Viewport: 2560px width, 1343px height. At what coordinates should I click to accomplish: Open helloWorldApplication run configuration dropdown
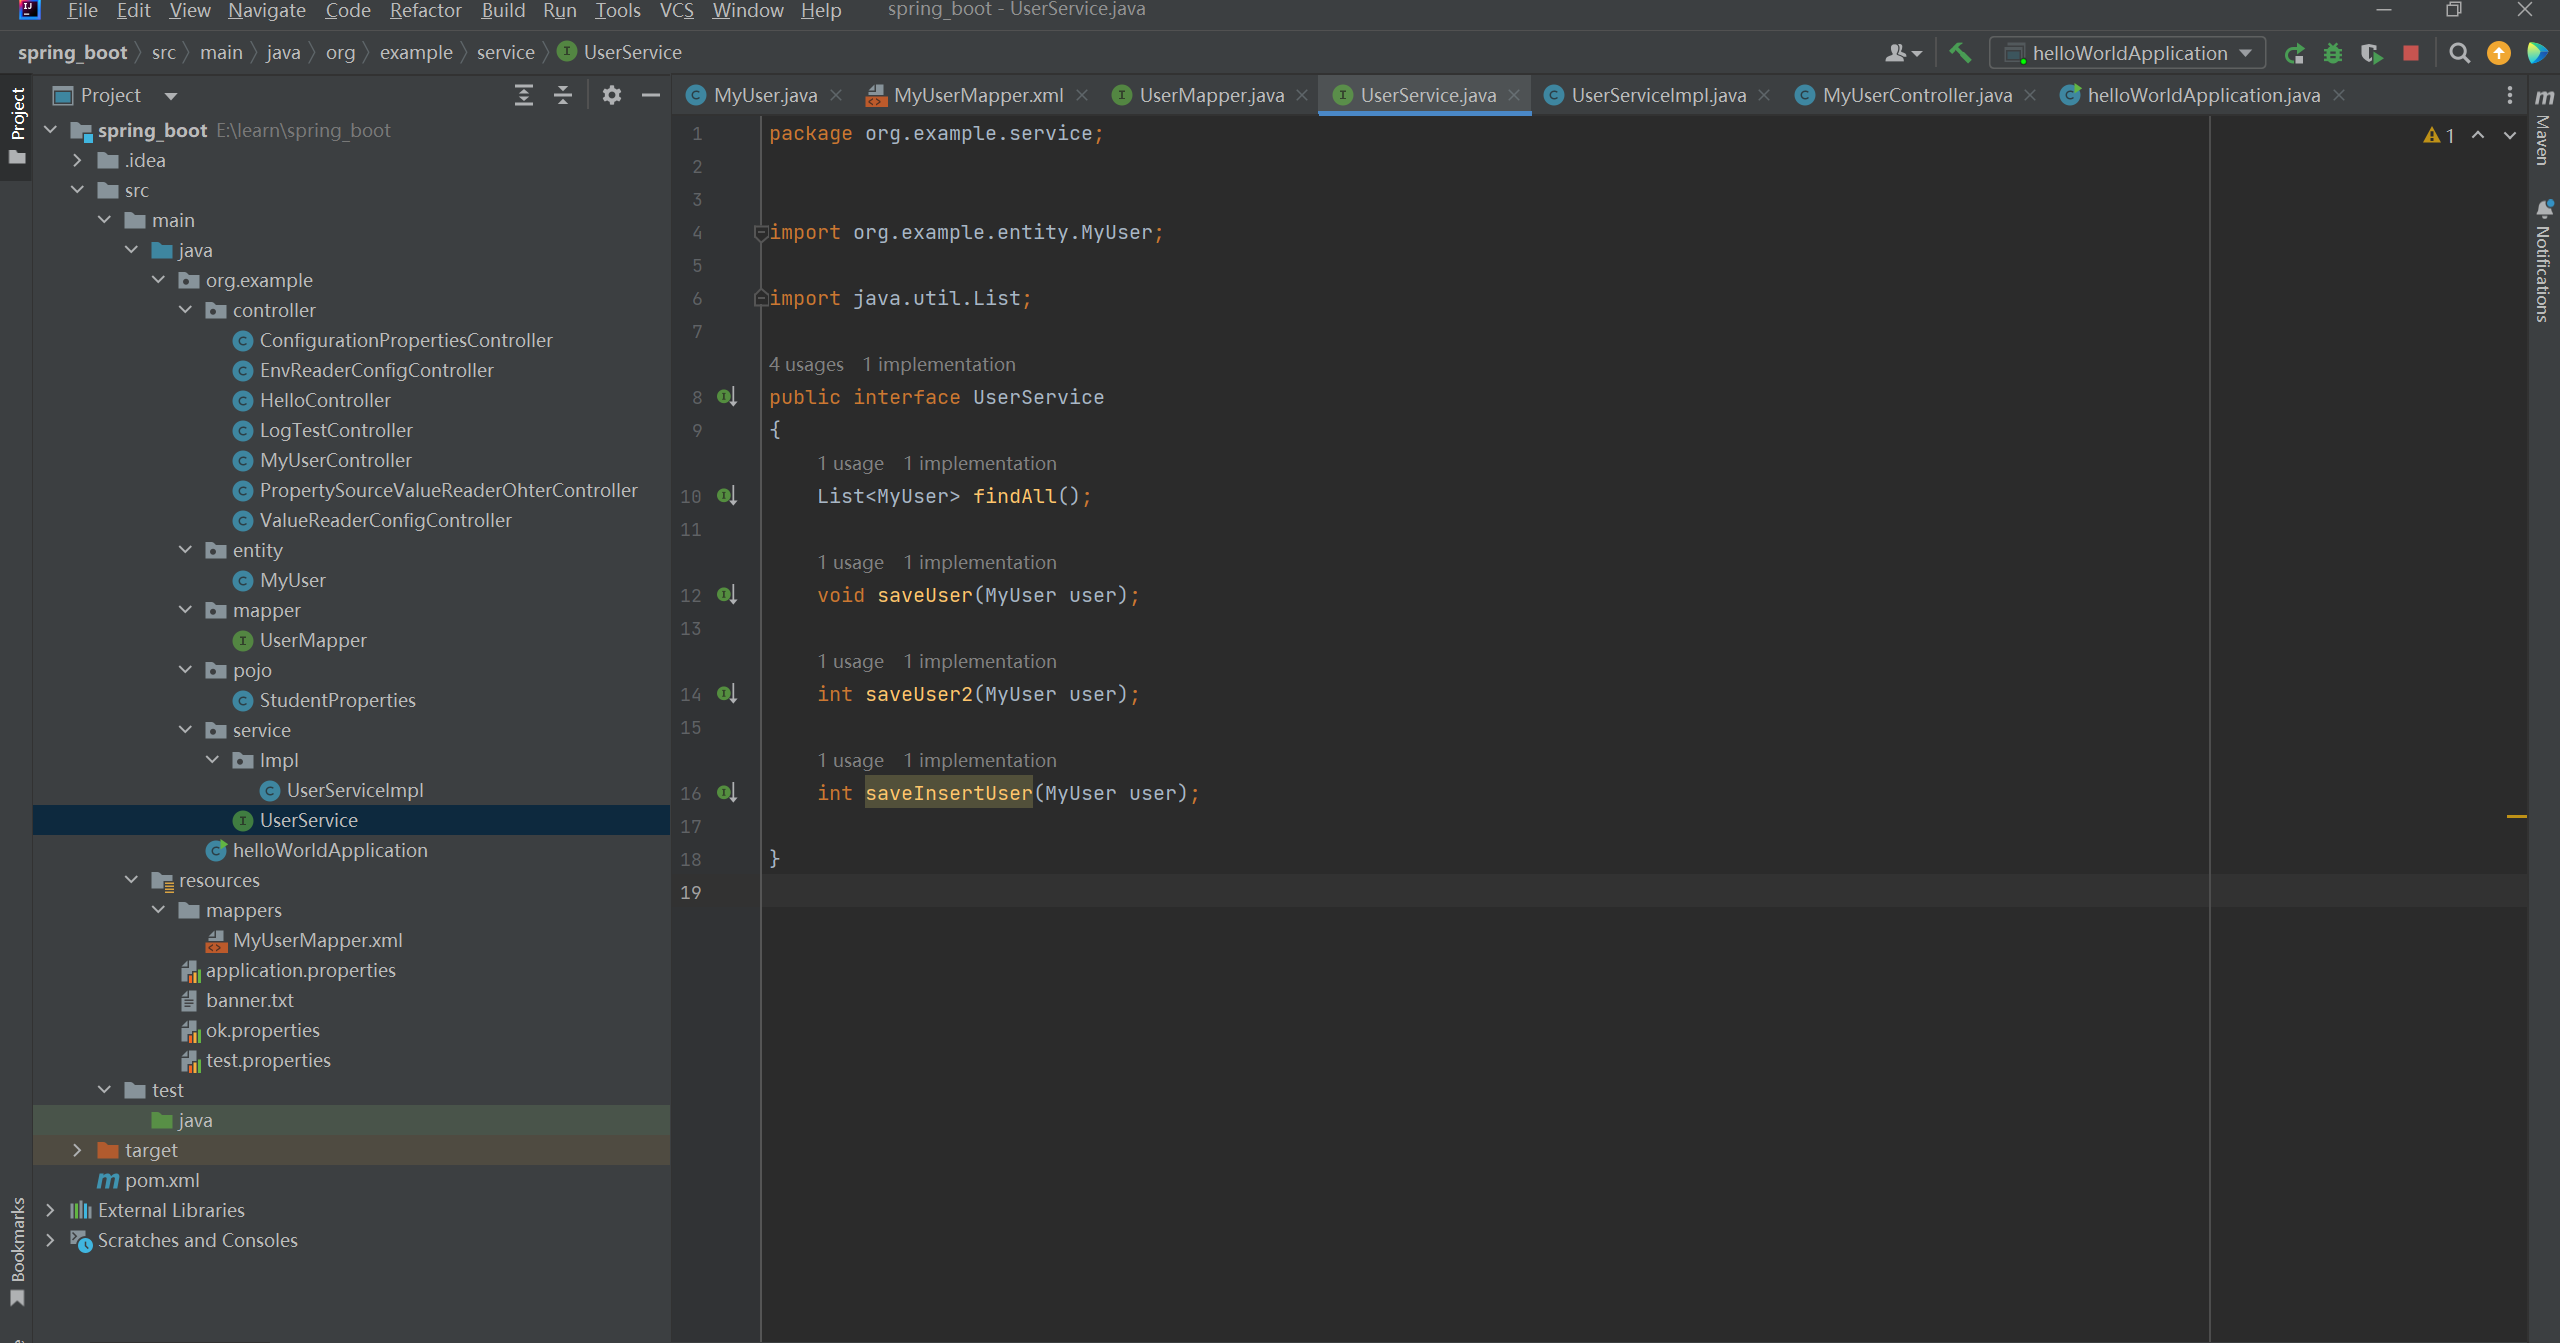(2128, 53)
